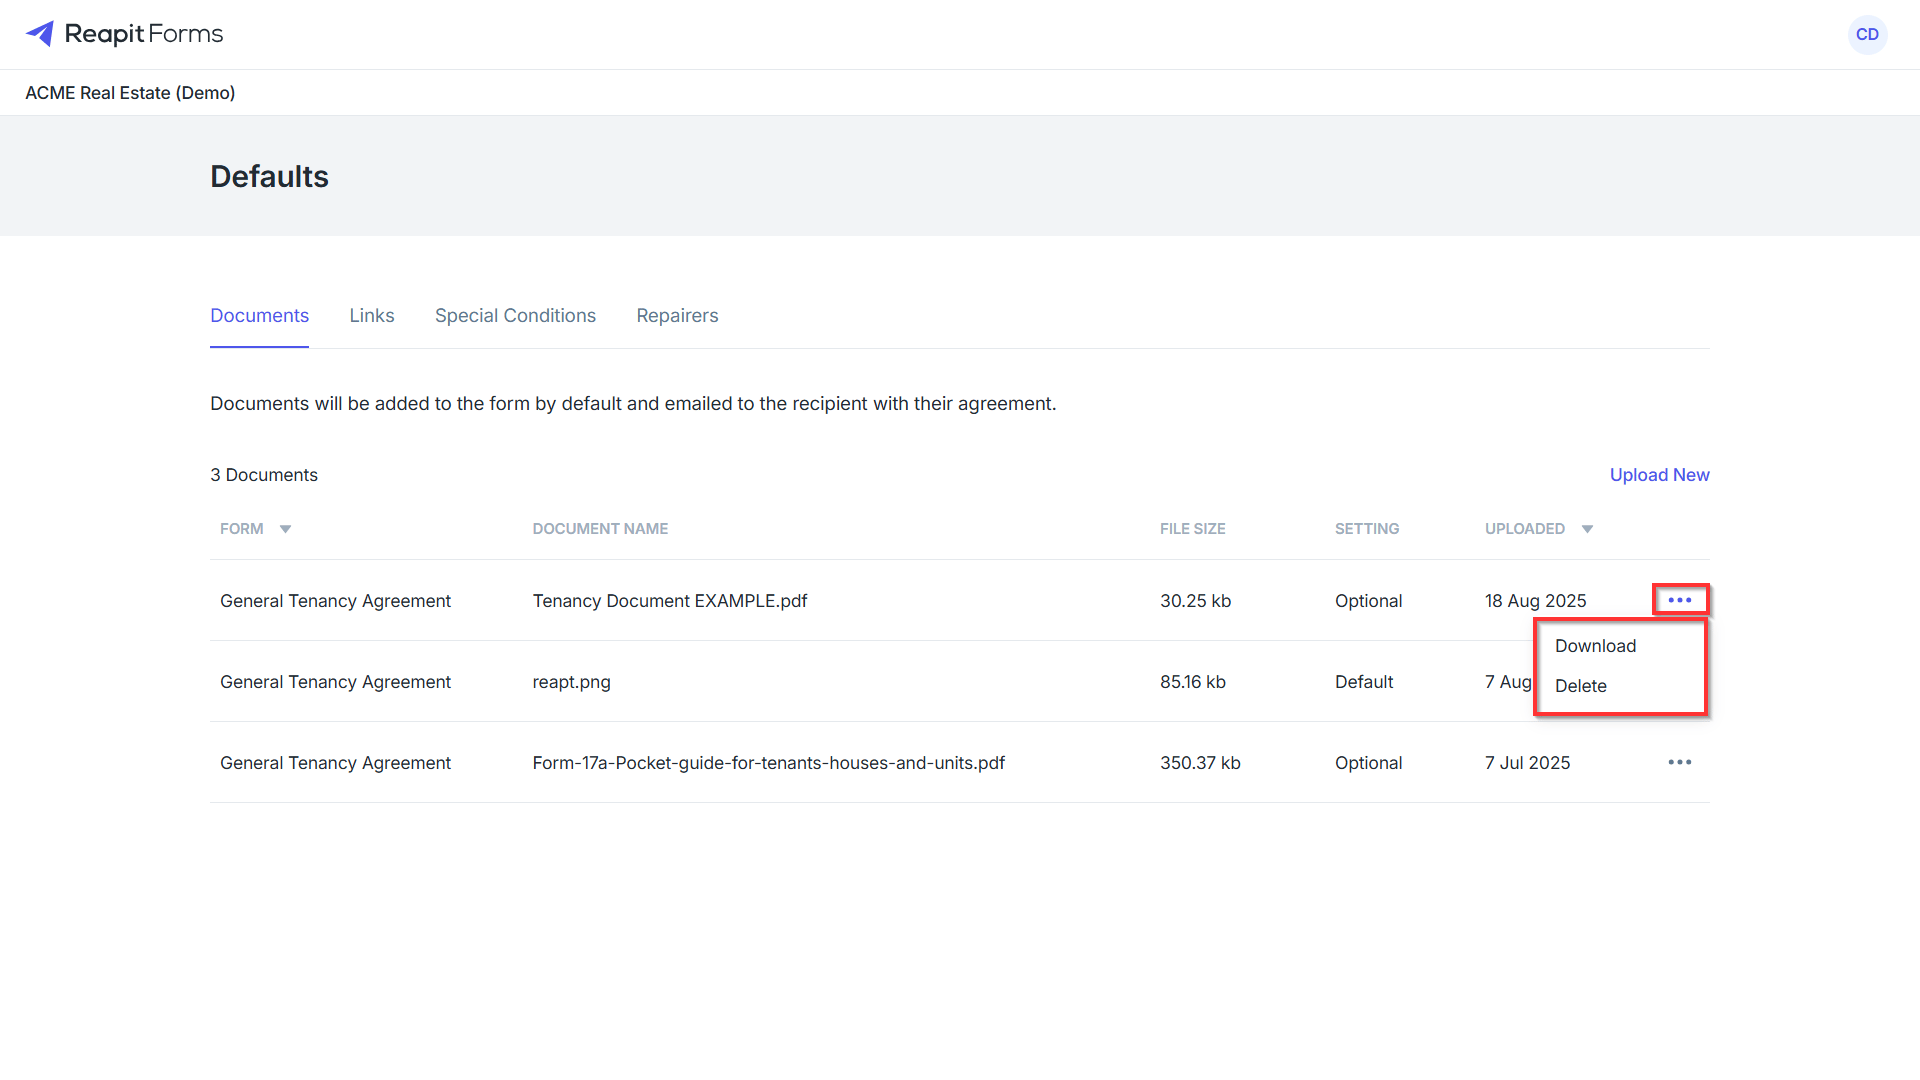Open the ellipsis menu for Form-17a Pocket guide row

click(x=1680, y=762)
